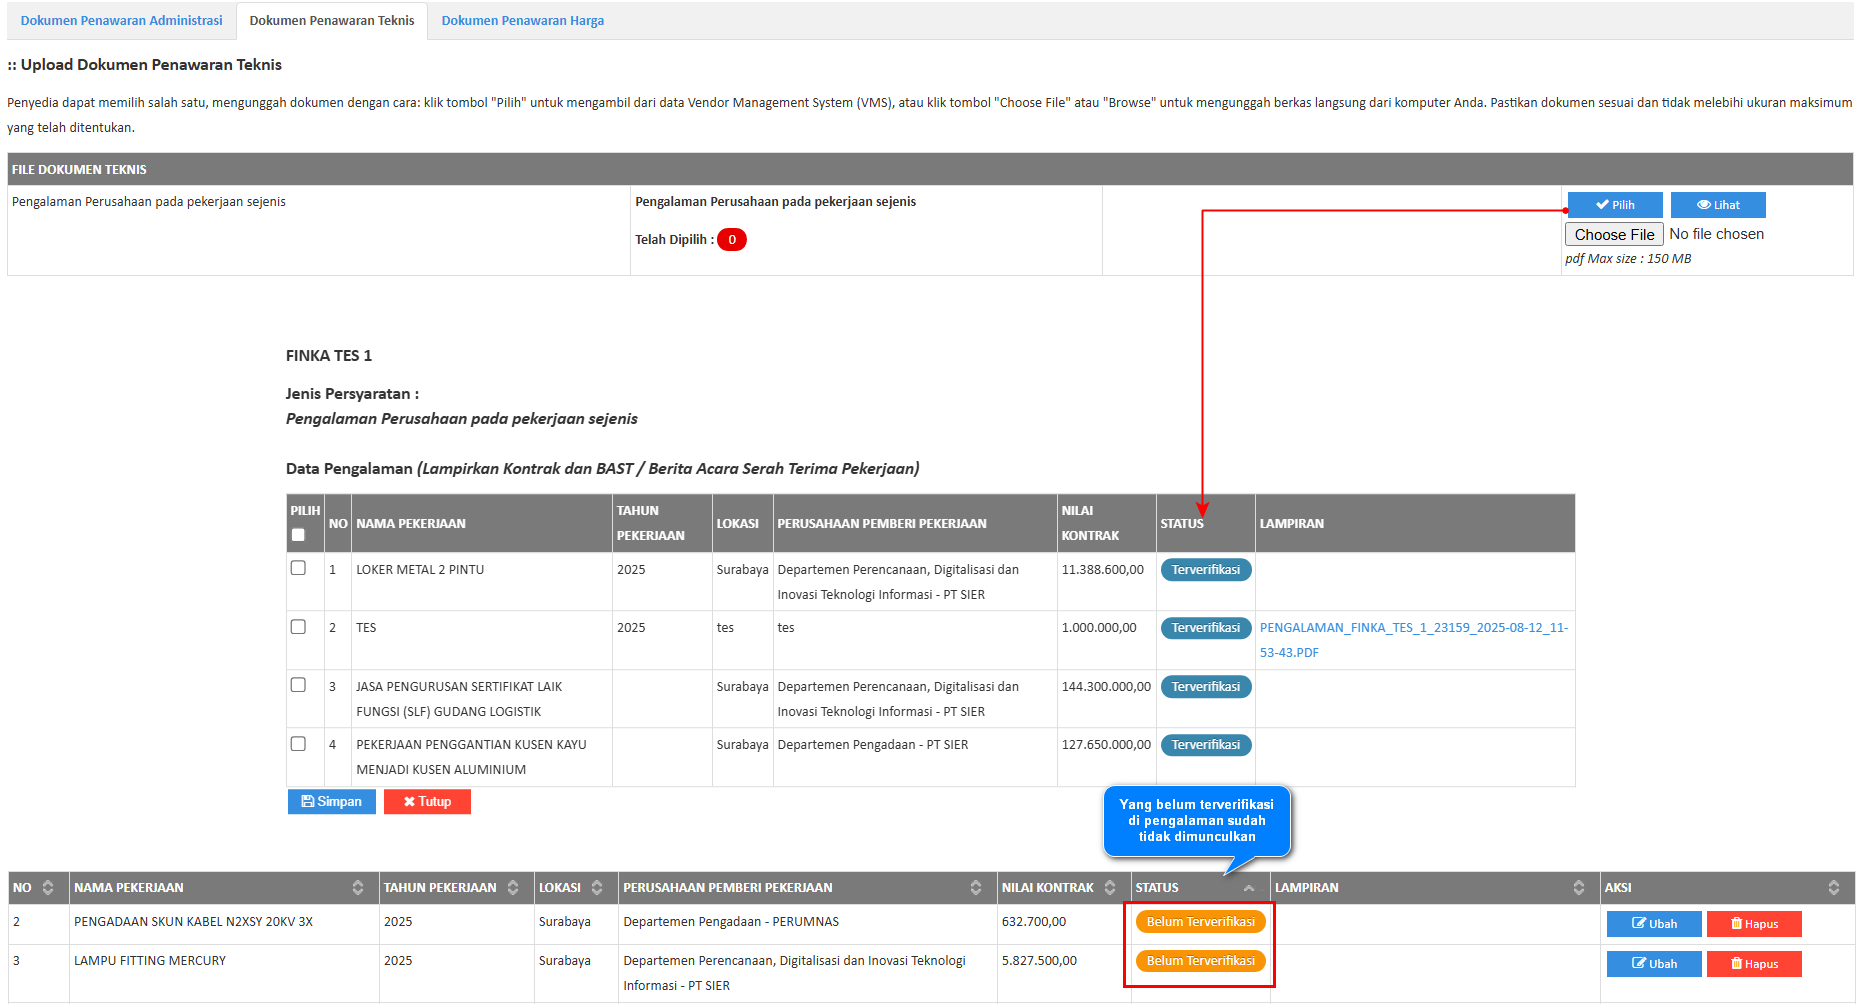Sort bottom table by STATUS column

click(1248, 888)
